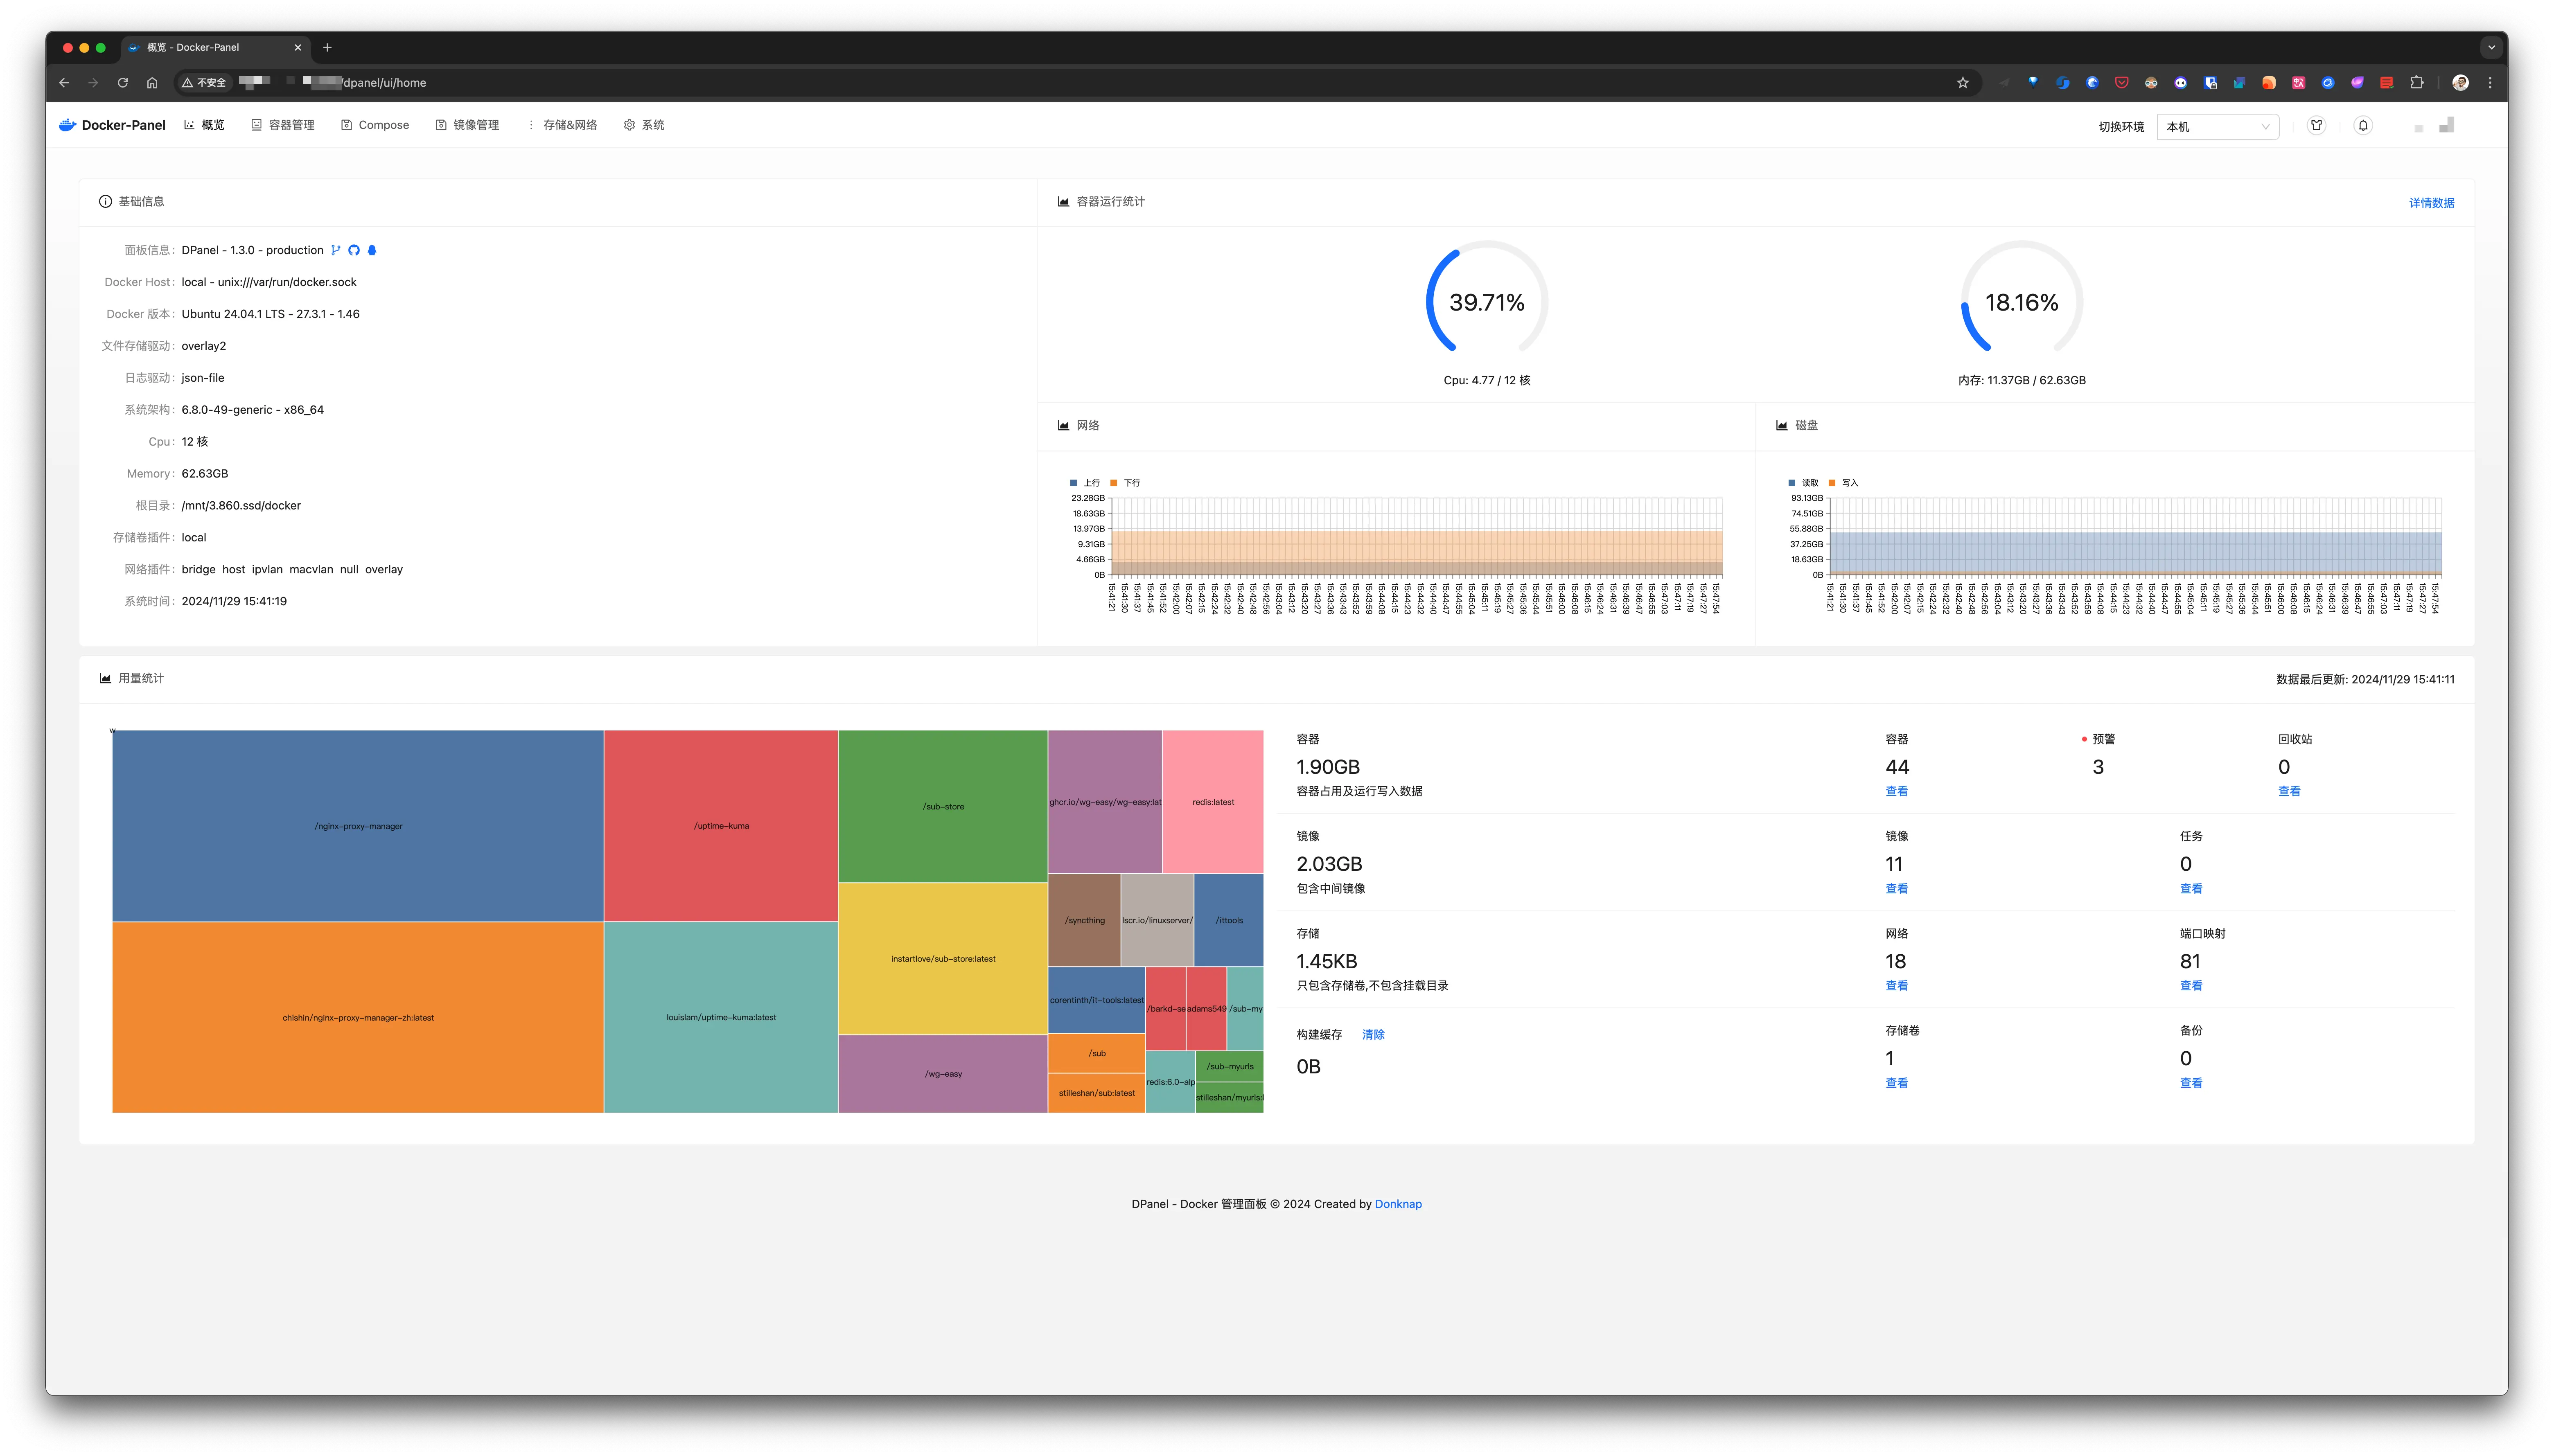Click the Docker-Panel whale logo

68,125
